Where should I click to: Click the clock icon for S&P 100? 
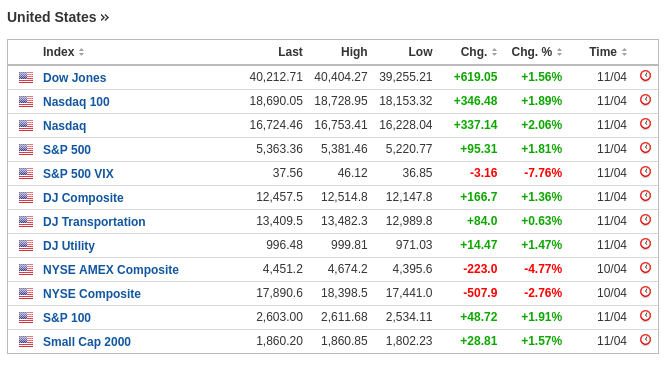646,315
